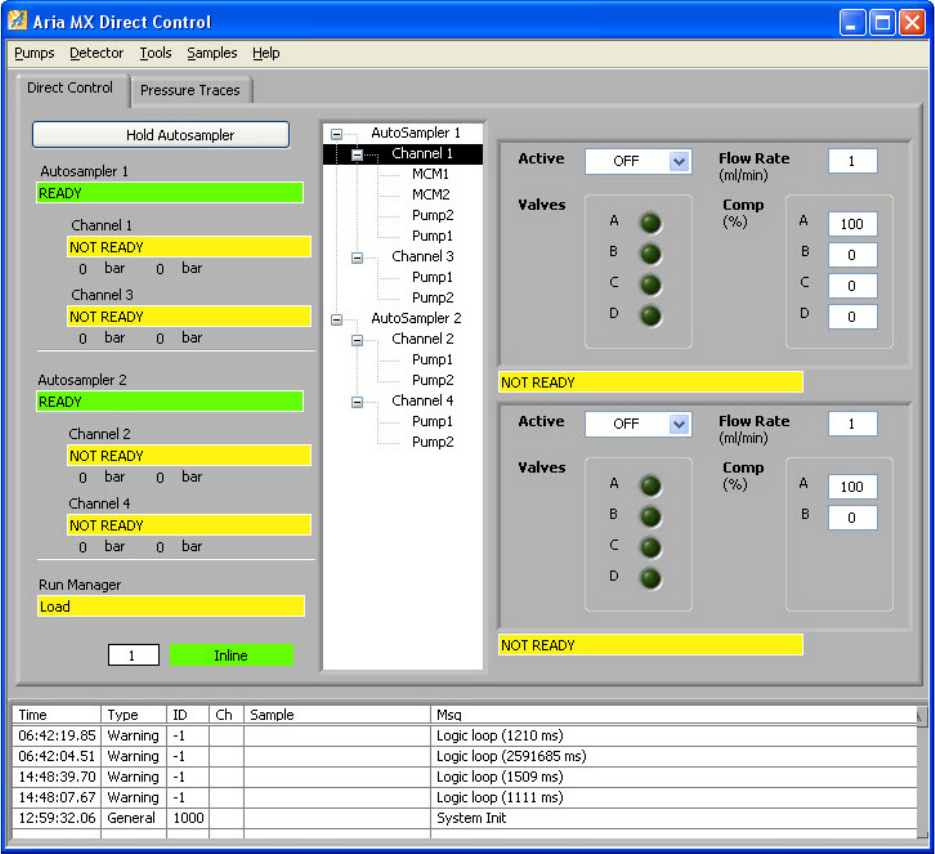Image resolution: width=935 pixels, height=854 pixels.
Task: Select Pump1 under Channel 1
Action: (432, 236)
